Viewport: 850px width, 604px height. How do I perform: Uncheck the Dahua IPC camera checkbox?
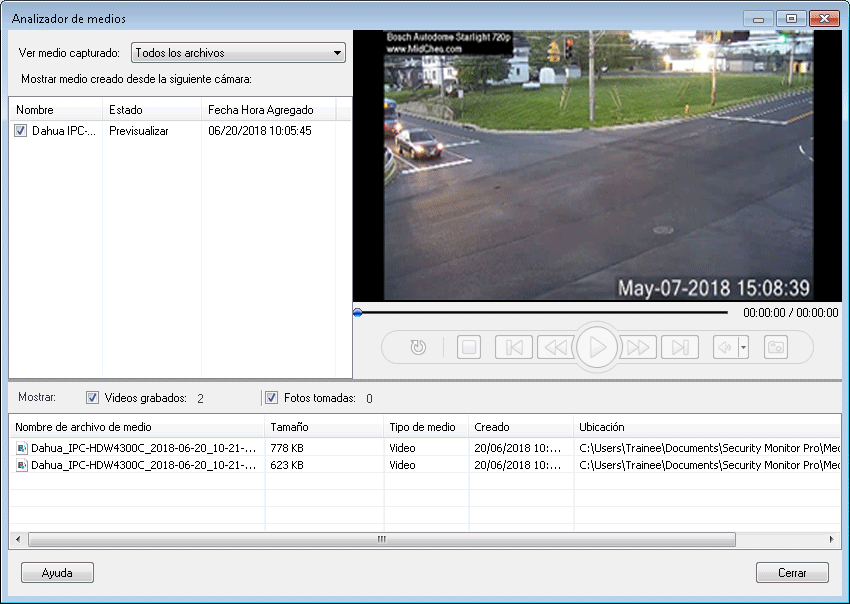point(21,131)
